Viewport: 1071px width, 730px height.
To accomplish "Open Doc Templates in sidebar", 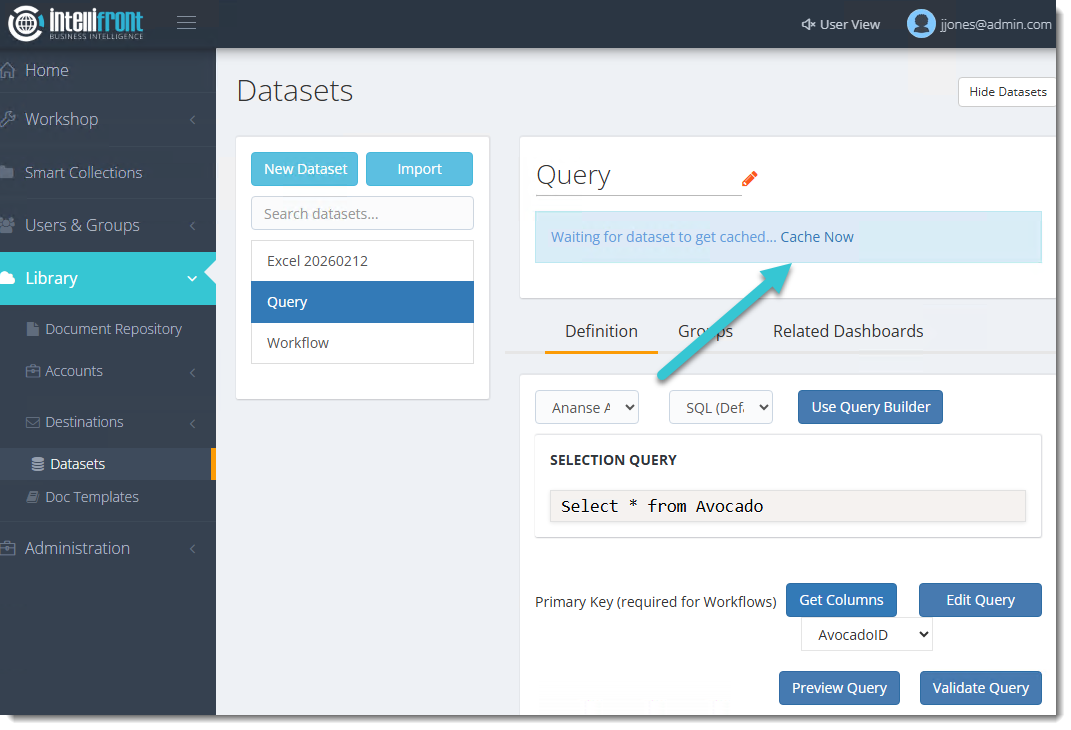I will click(x=91, y=497).
